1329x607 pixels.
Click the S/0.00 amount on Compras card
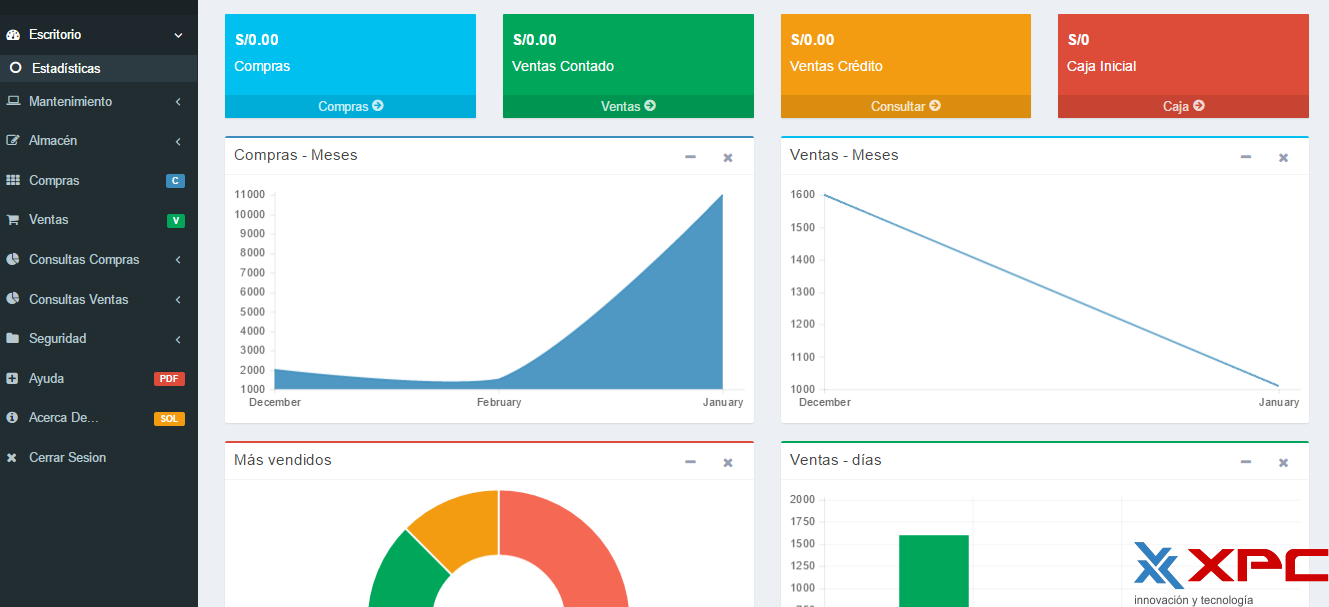click(257, 40)
